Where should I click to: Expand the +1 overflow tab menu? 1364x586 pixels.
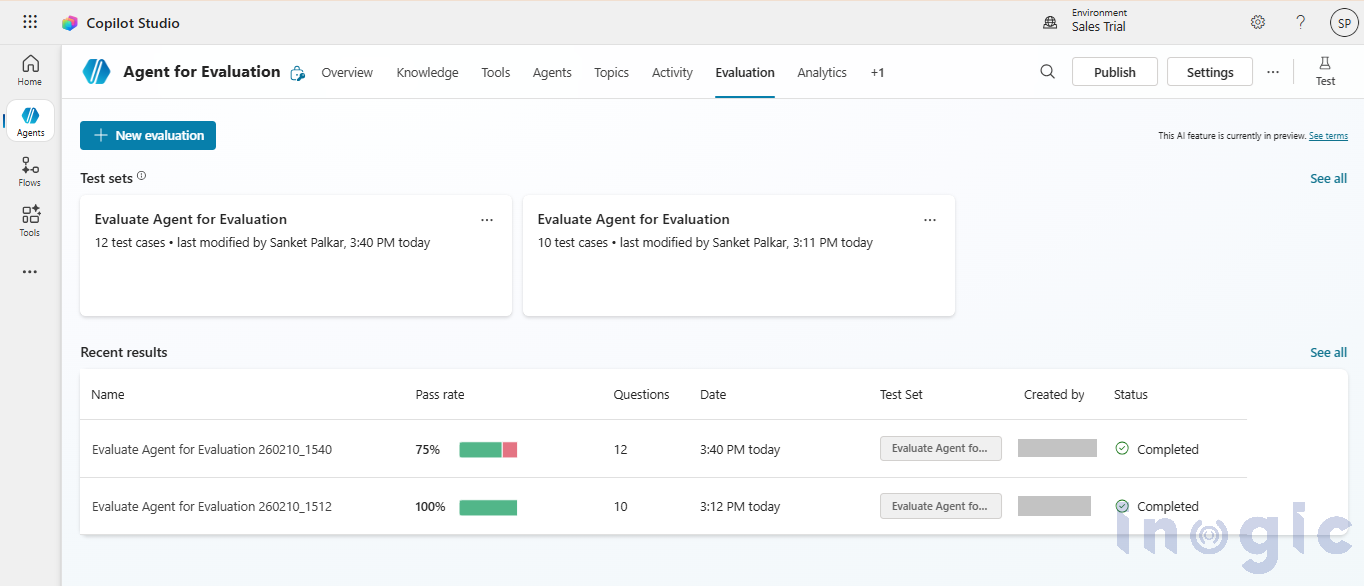877,72
